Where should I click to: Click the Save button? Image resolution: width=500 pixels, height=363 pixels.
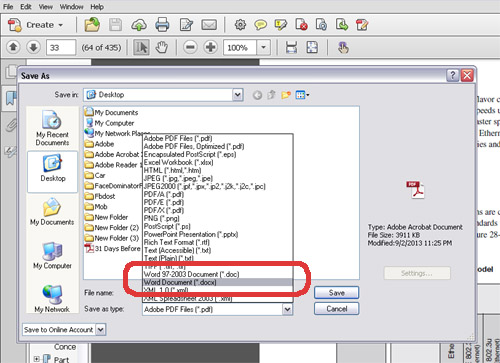pyautogui.click(x=336, y=293)
